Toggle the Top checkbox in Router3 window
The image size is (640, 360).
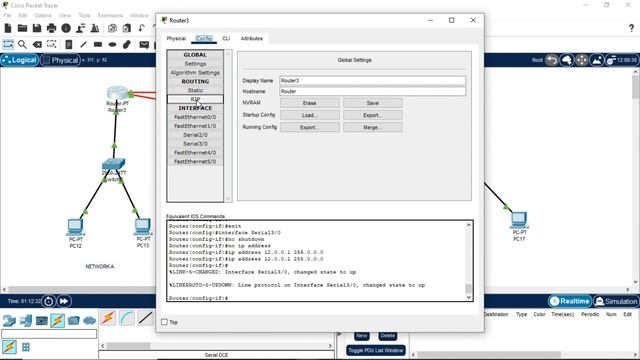click(x=164, y=322)
